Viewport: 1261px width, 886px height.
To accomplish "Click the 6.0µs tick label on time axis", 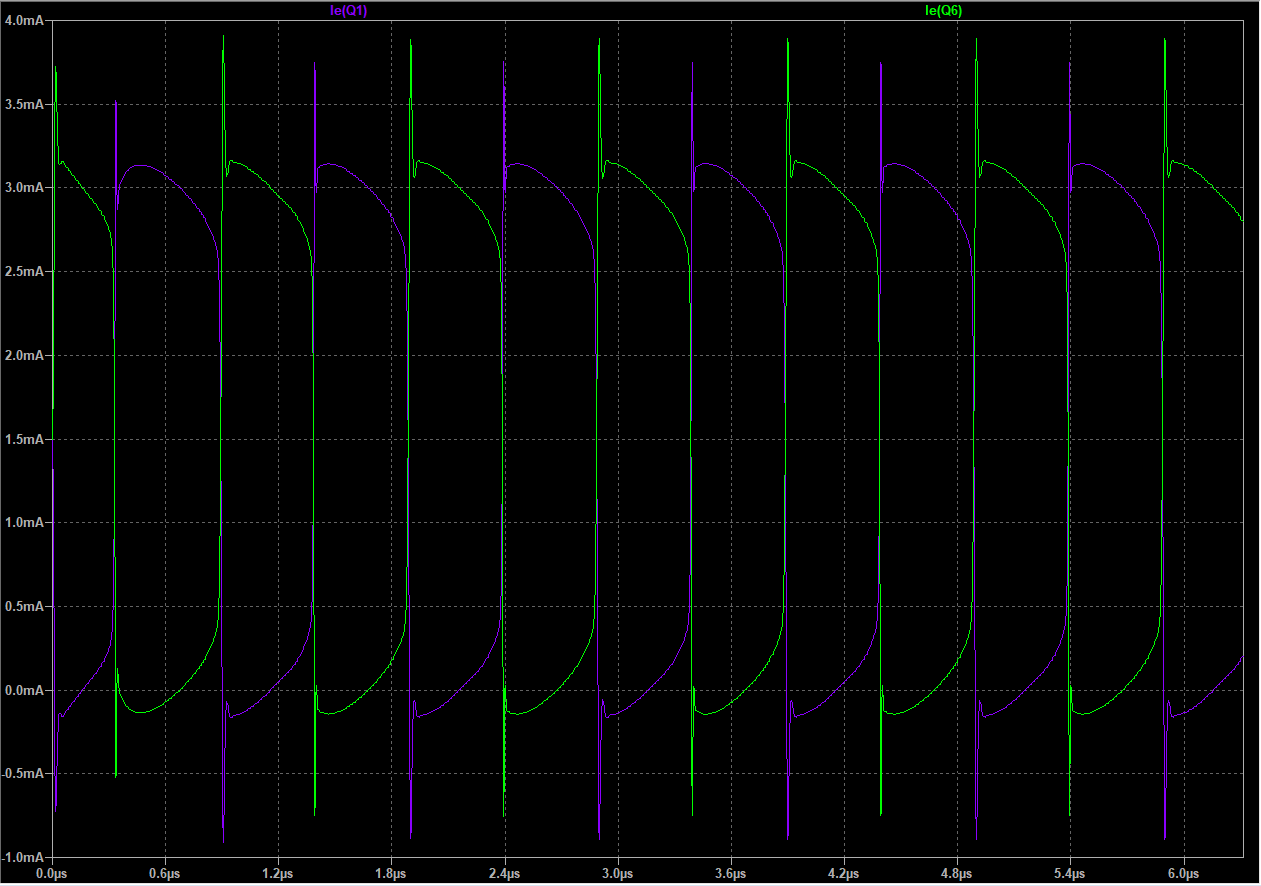I will (x=1182, y=871).
